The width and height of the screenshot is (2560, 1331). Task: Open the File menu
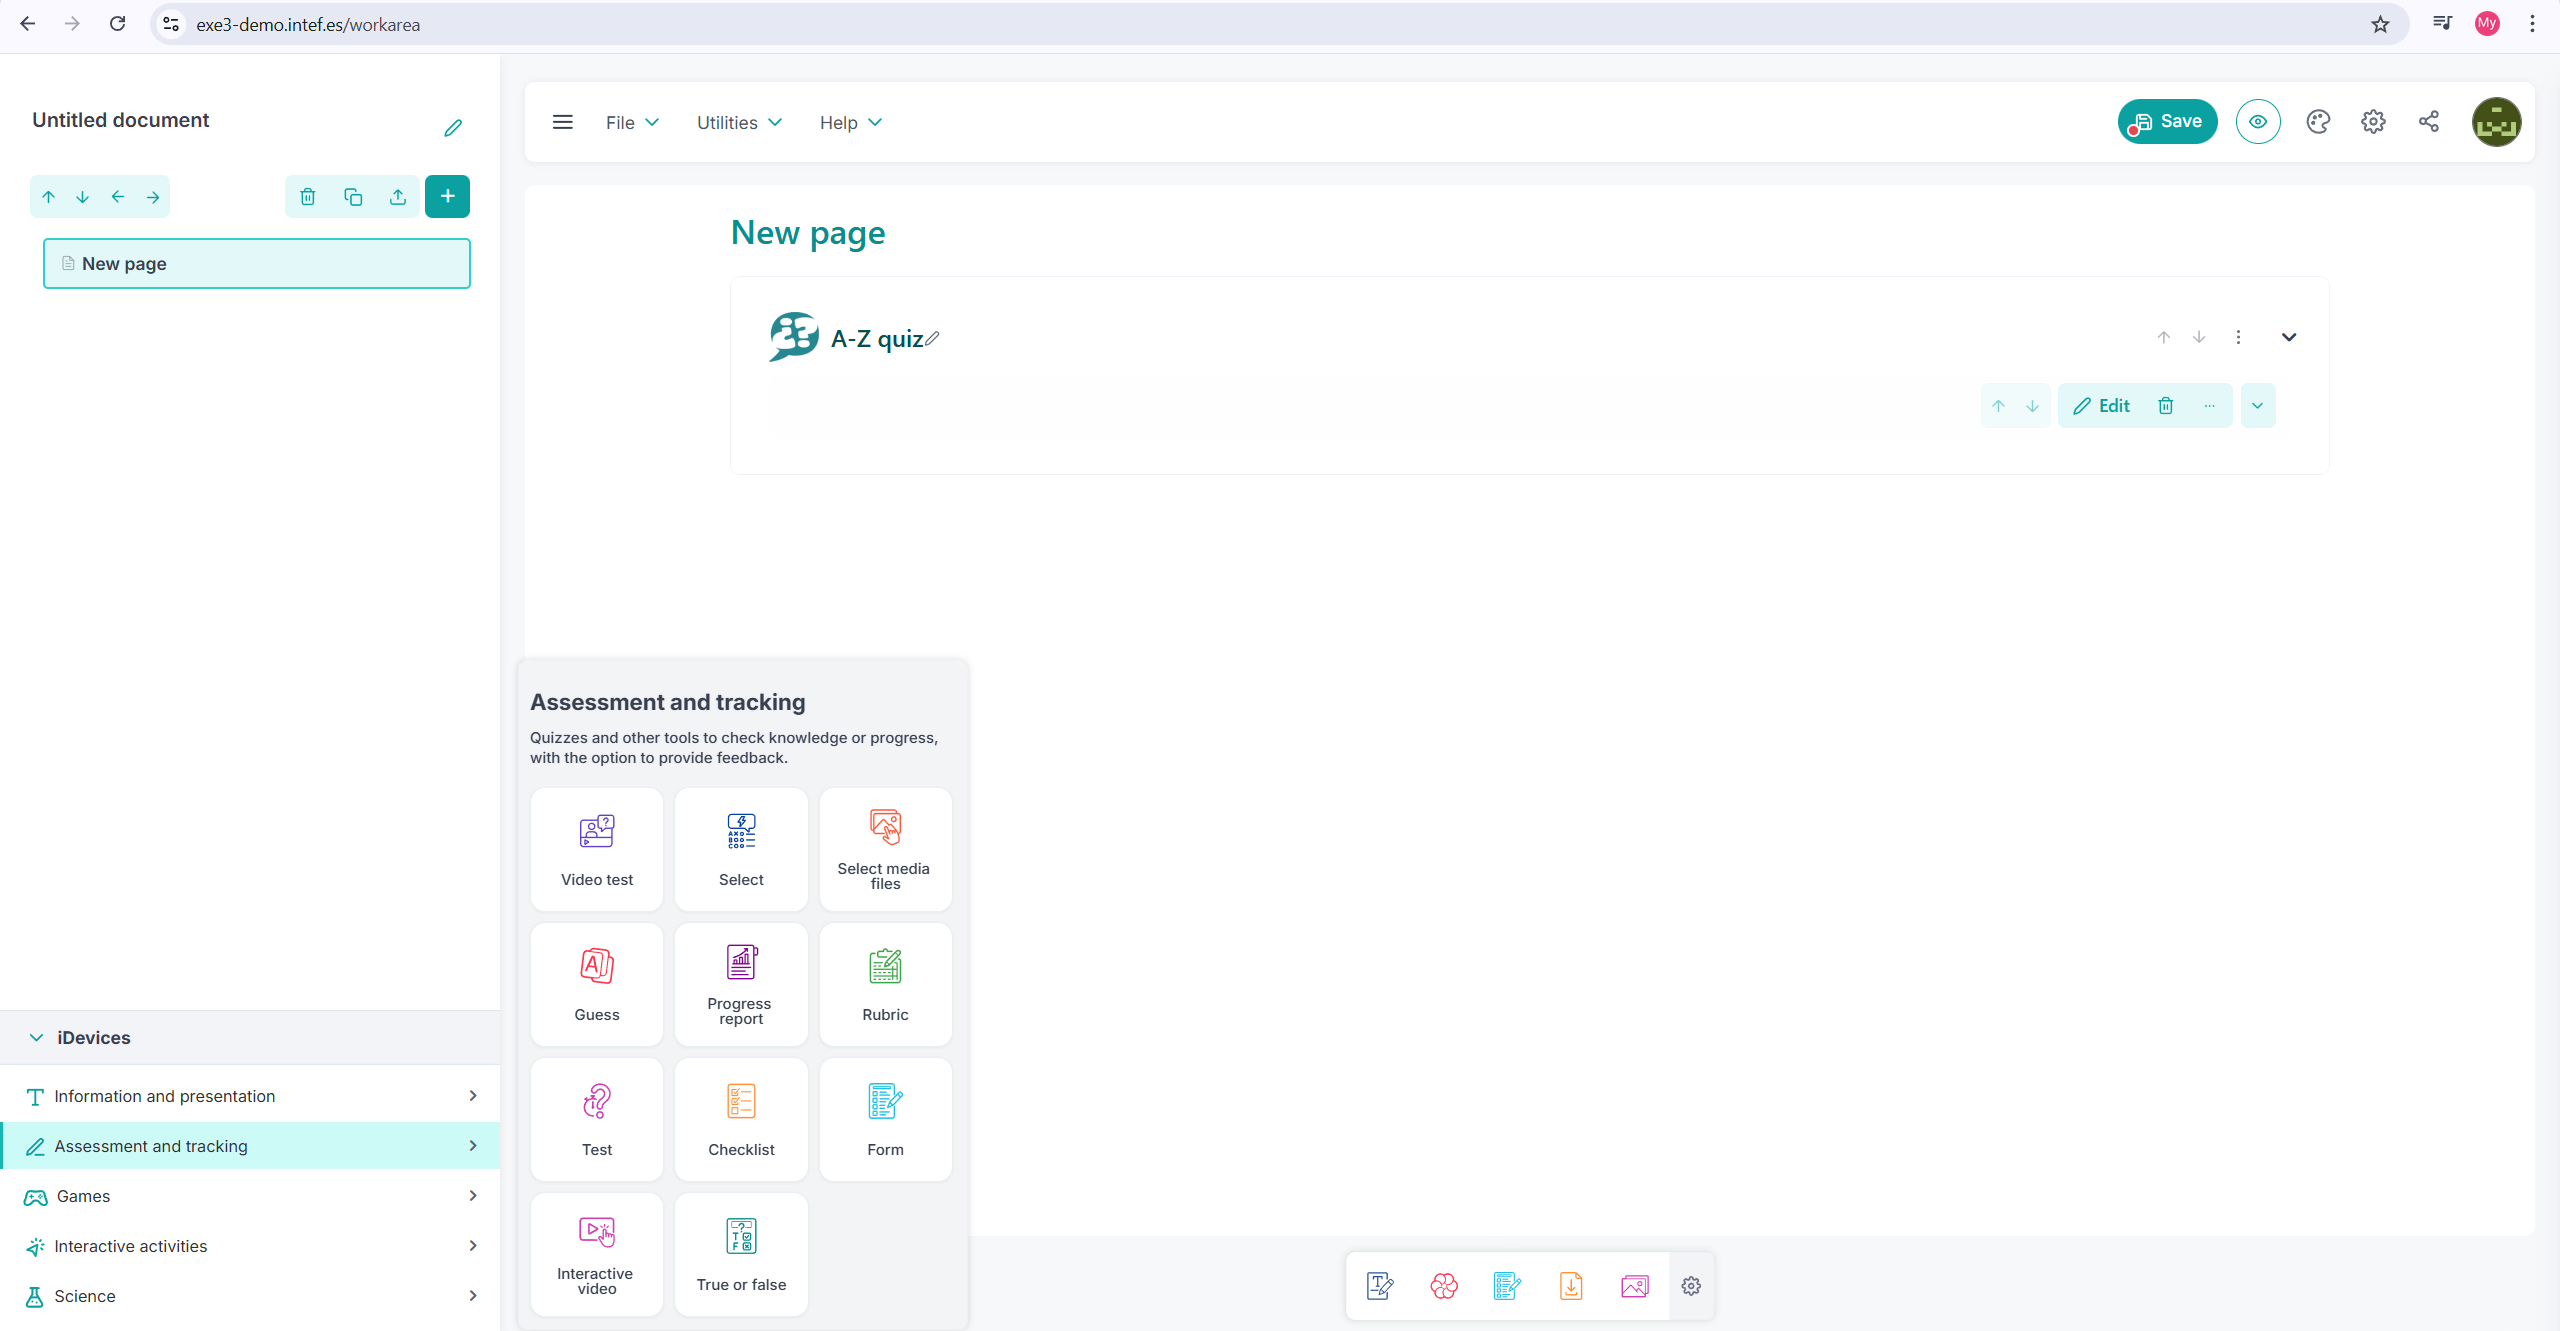tap(632, 122)
